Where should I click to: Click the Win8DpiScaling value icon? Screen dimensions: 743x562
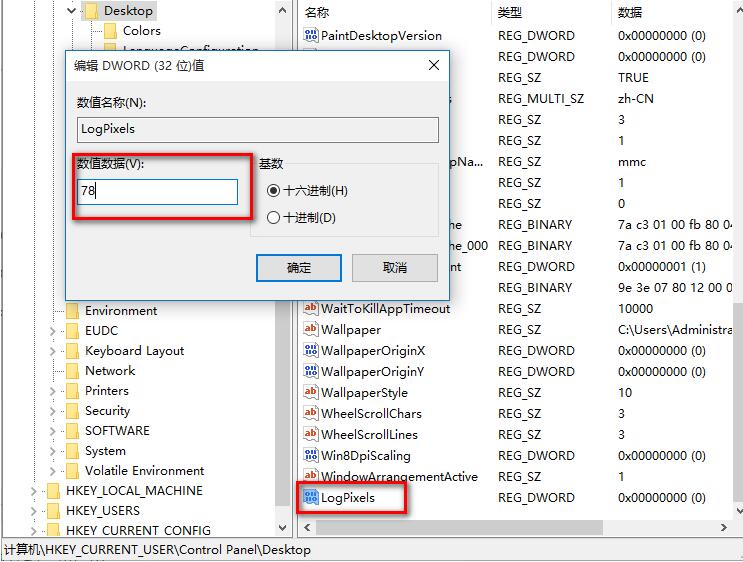(310, 455)
